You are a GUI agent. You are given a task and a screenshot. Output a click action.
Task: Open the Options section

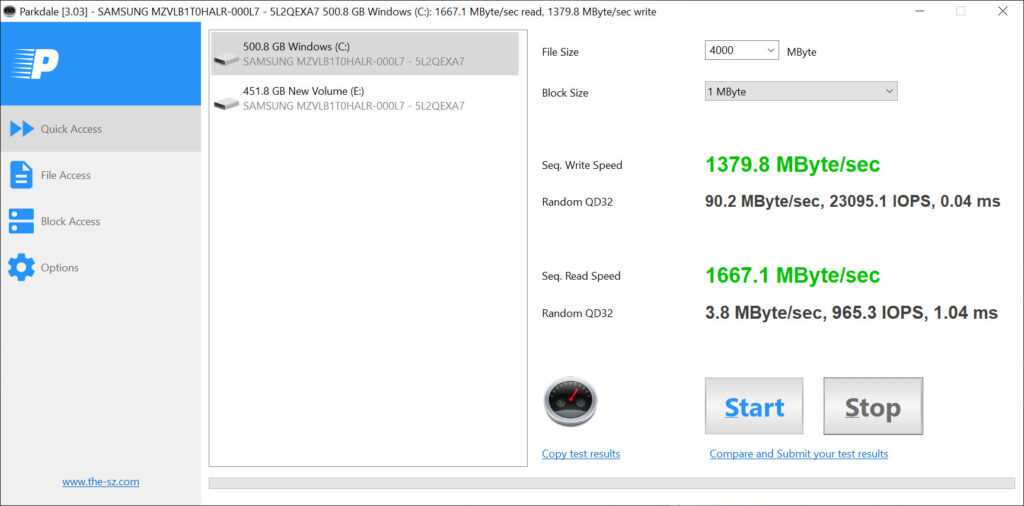(x=101, y=268)
